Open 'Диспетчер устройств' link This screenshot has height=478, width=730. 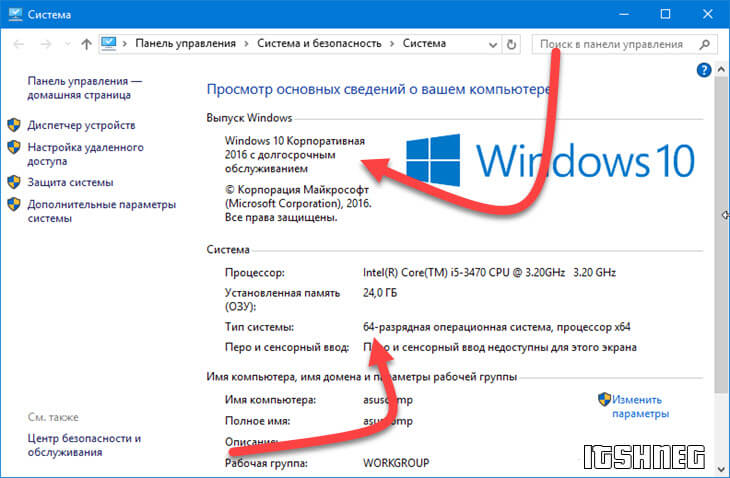81,125
